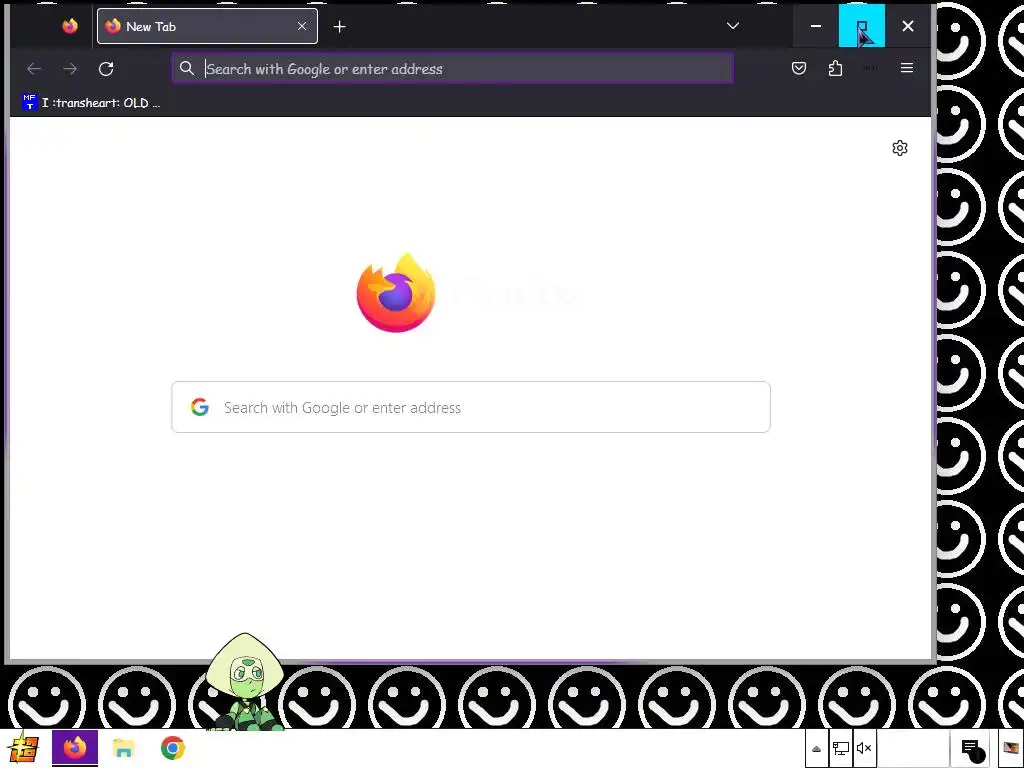
Task: Click the thumbnail icon at taskbar end
Action: [1010, 748]
